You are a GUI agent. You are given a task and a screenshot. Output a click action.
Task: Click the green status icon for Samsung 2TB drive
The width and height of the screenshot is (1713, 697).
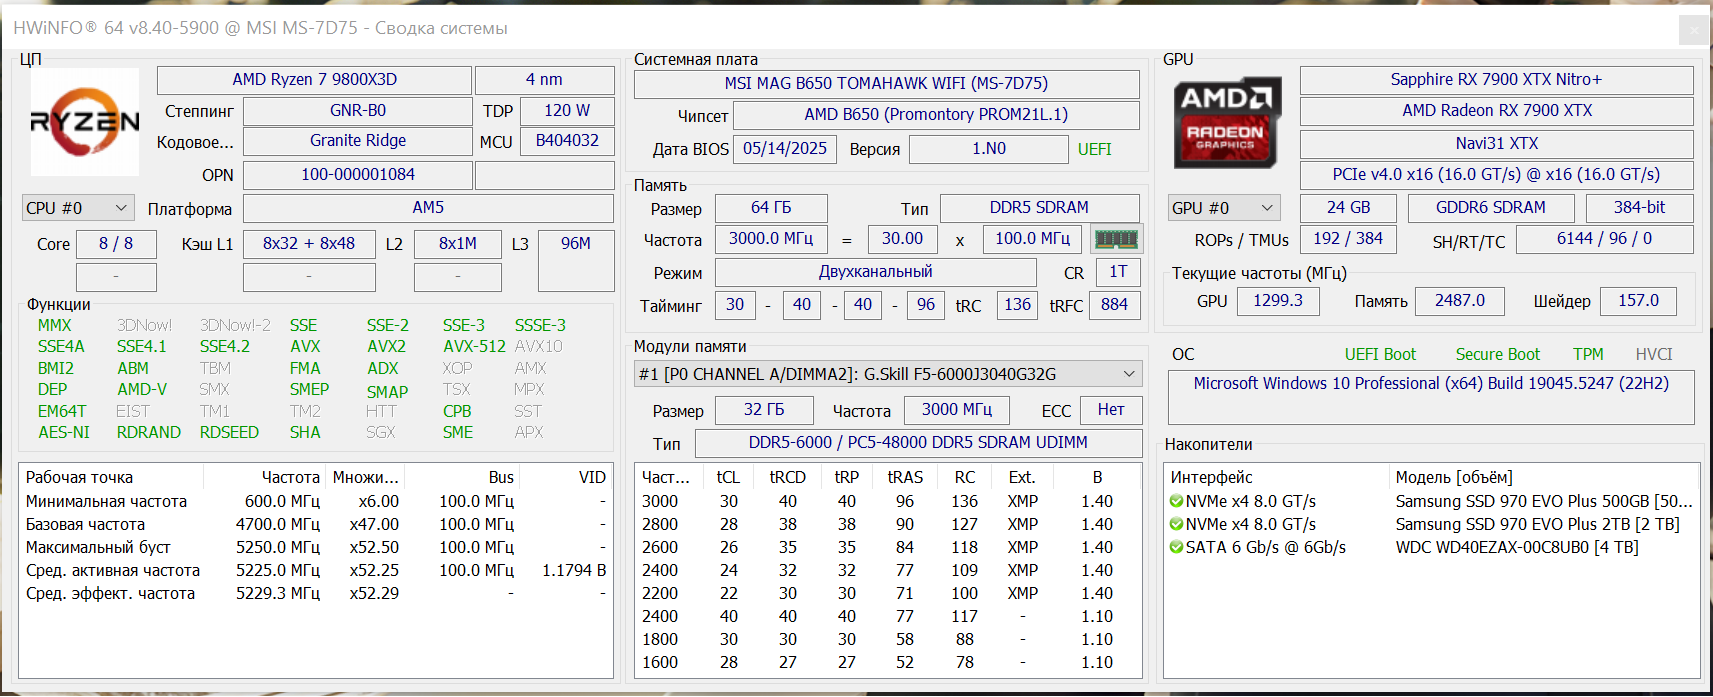1176,524
